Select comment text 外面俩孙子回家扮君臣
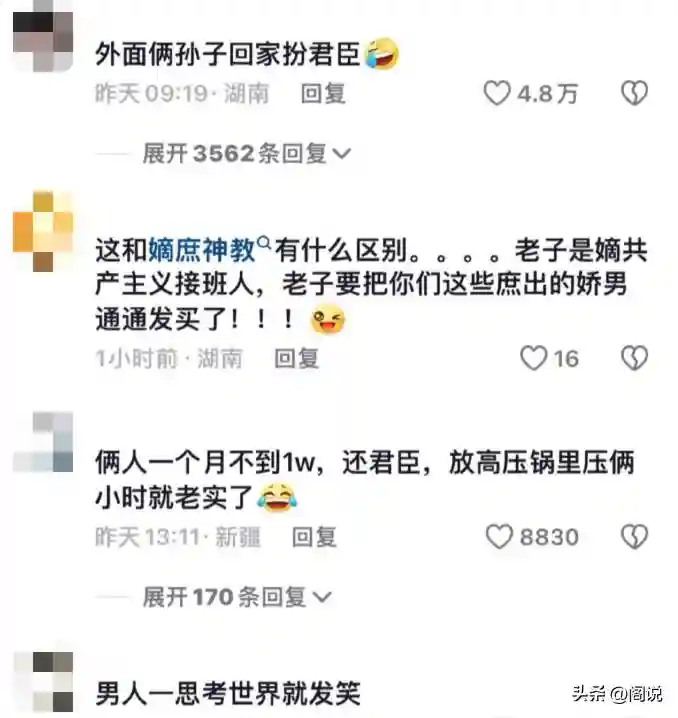Screen dimensions: 678x718 coord(228,54)
